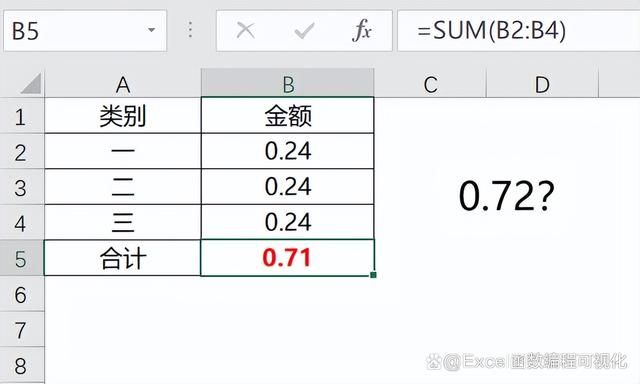Image resolution: width=640 pixels, height=384 pixels.
Task: Click cell A3 containing 二
Action: pyautogui.click(x=123, y=186)
